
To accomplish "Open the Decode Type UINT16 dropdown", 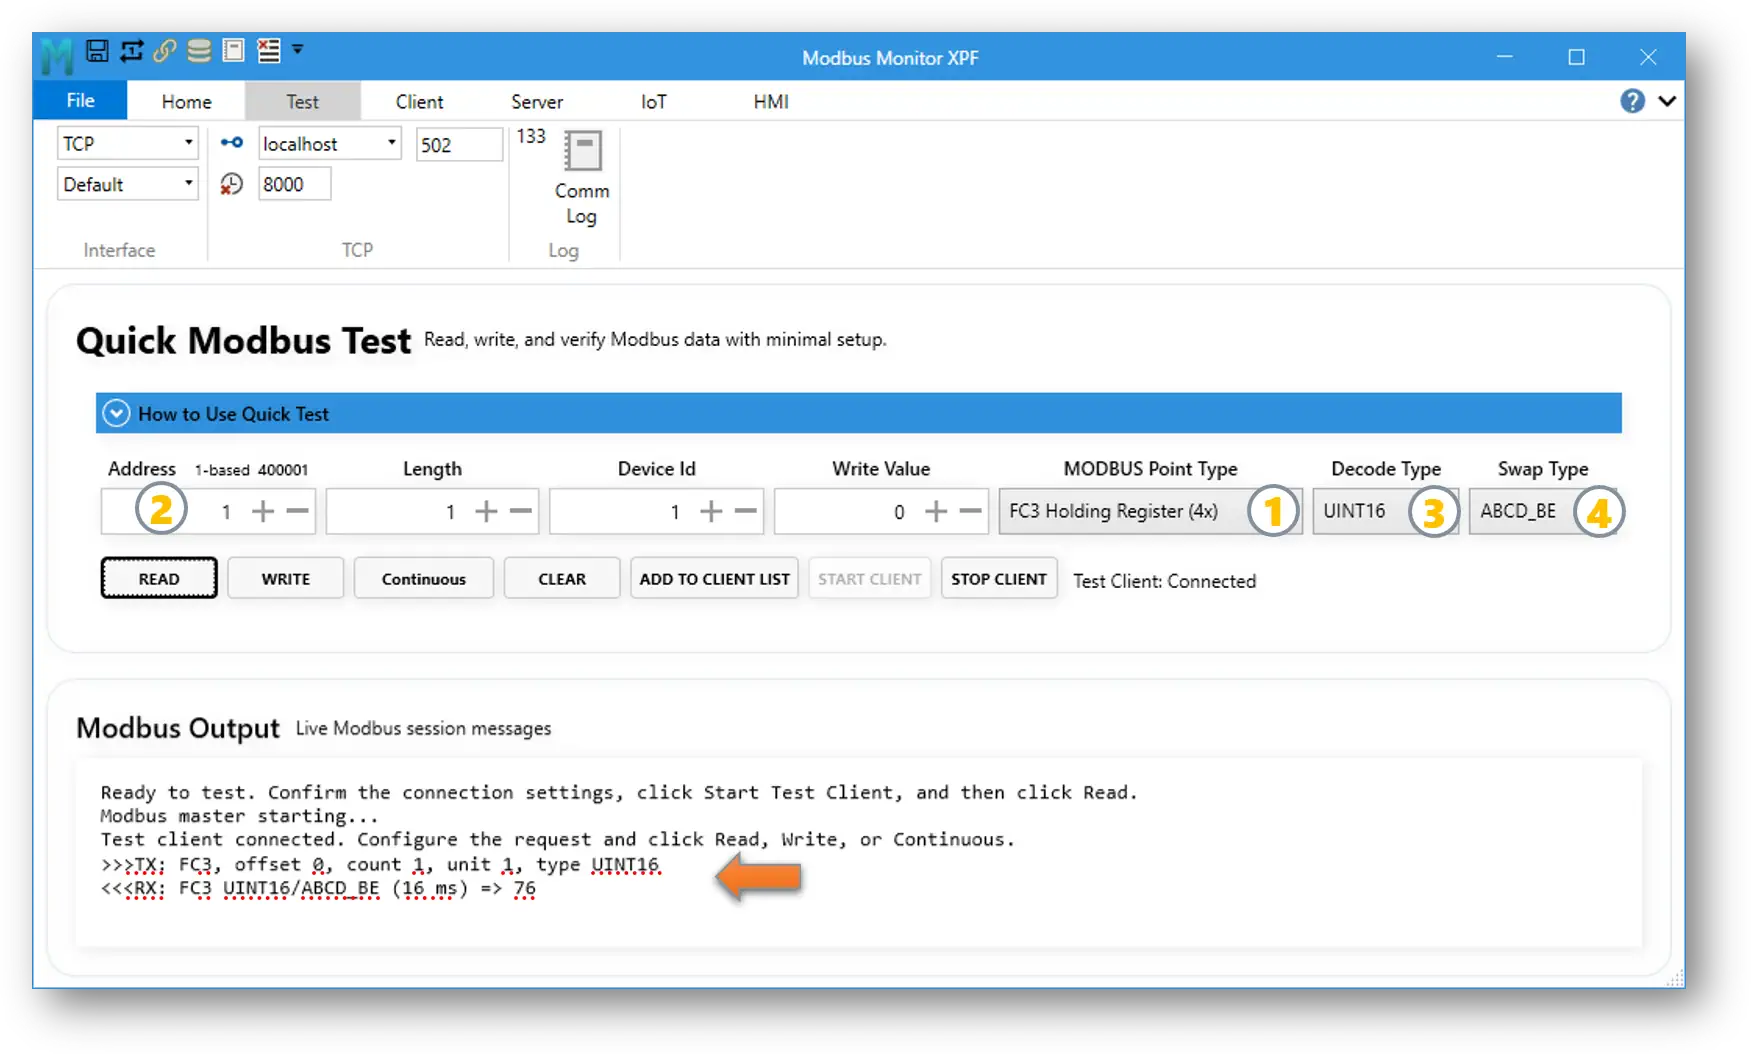I will pos(1386,511).
